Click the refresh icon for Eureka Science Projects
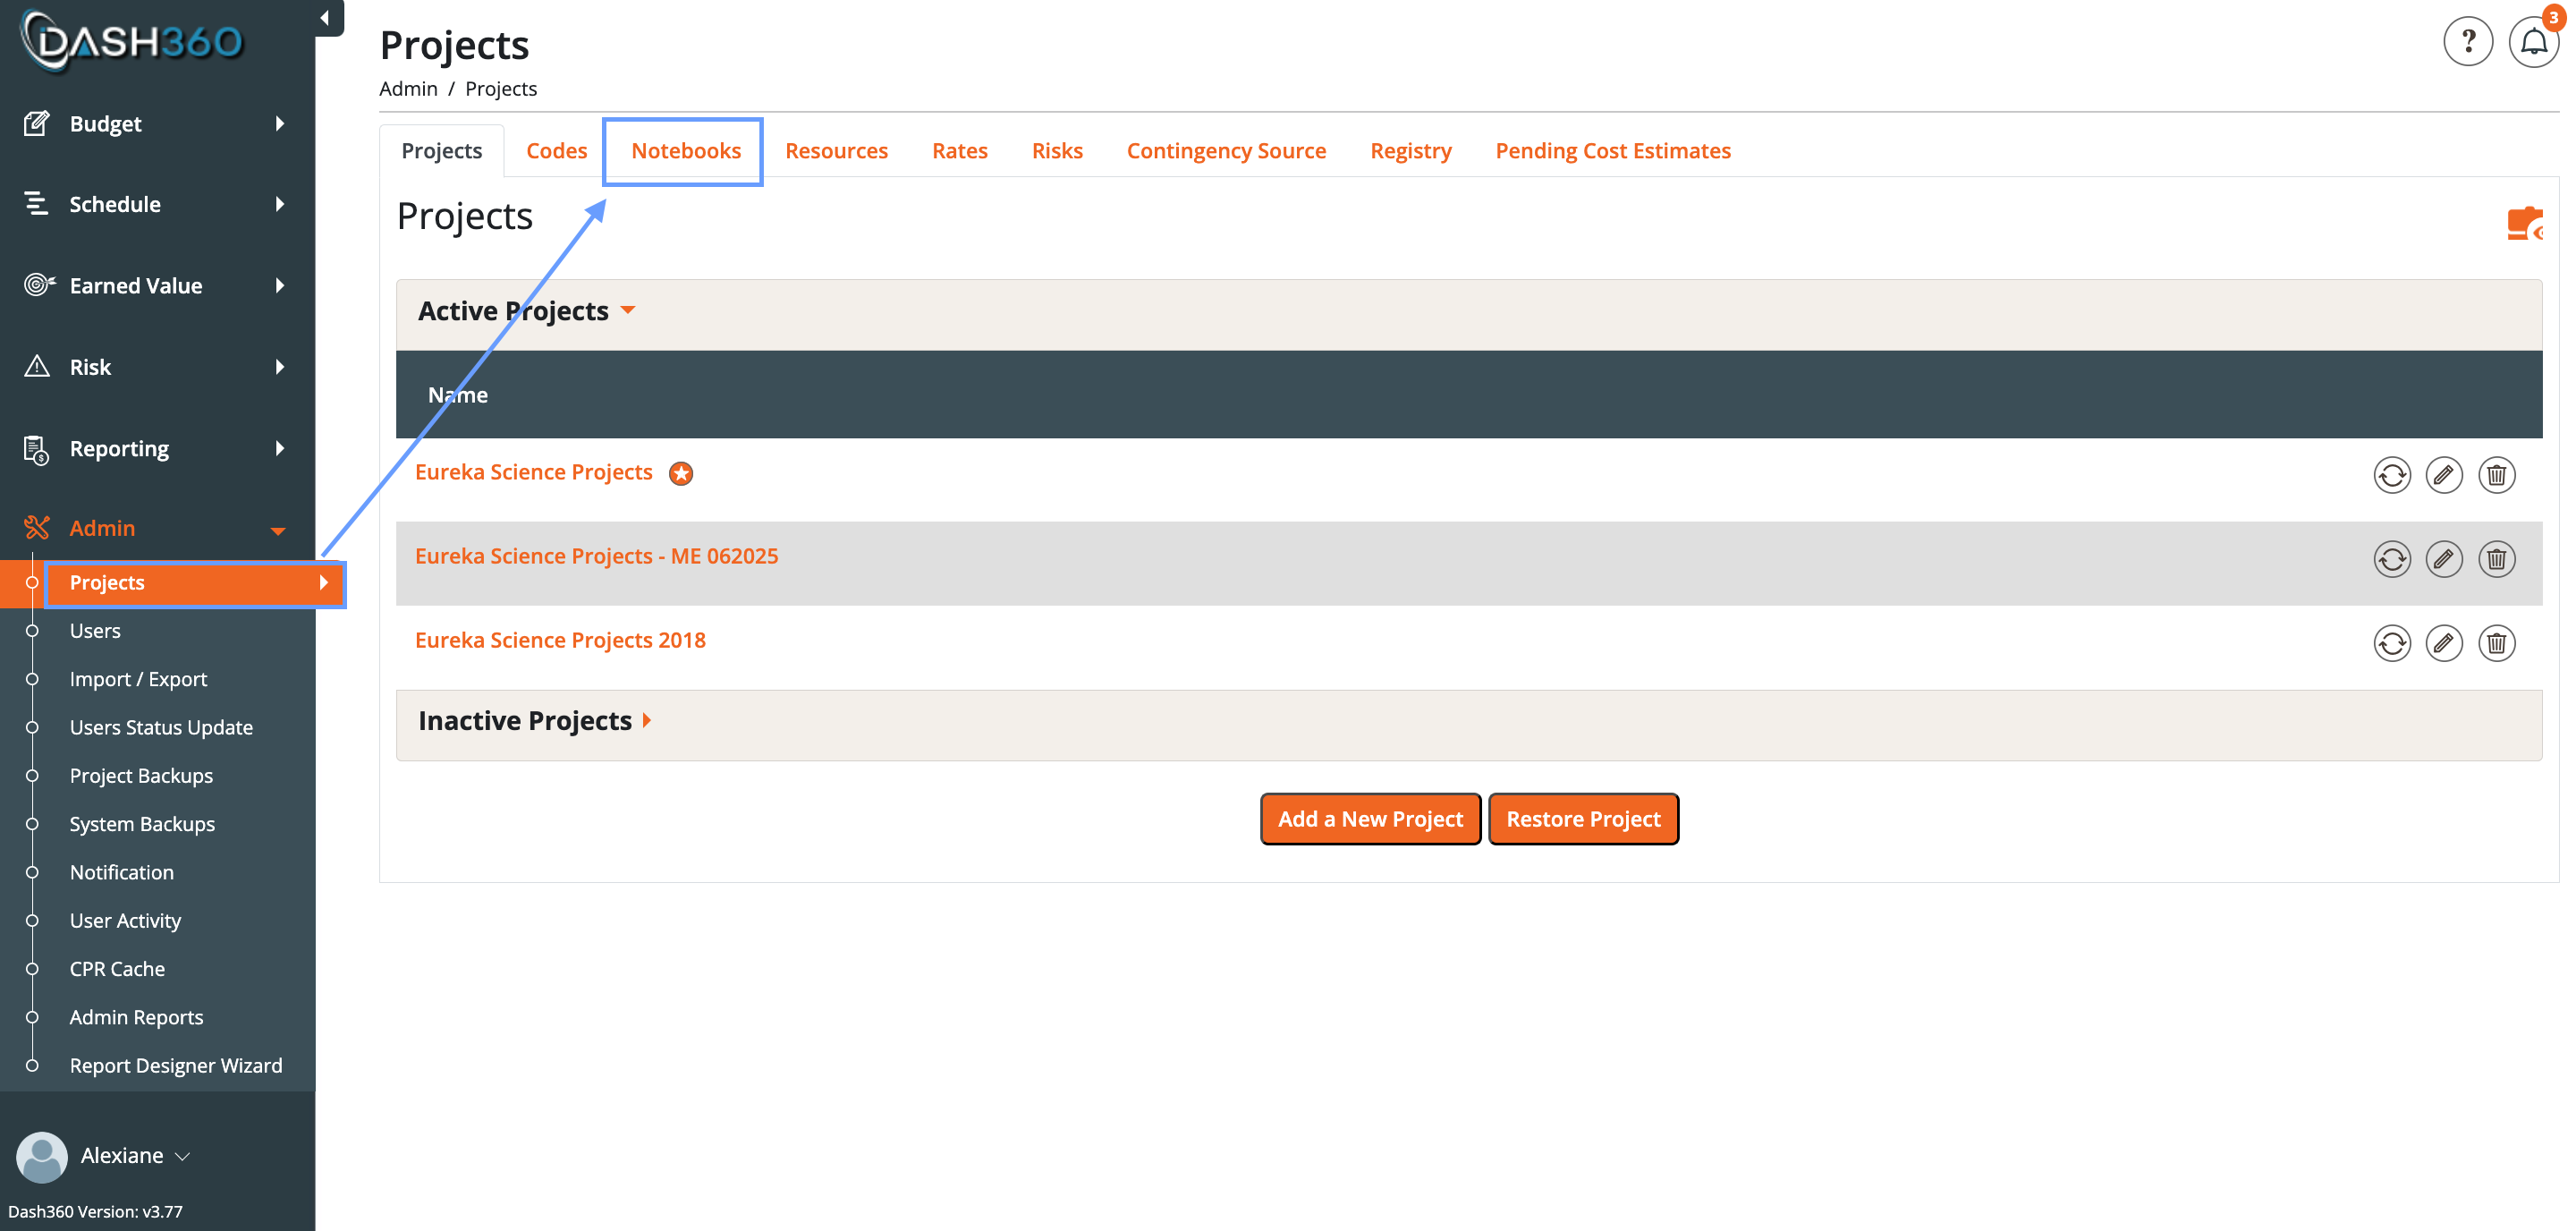The height and width of the screenshot is (1231, 2576). pyautogui.click(x=2391, y=475)
